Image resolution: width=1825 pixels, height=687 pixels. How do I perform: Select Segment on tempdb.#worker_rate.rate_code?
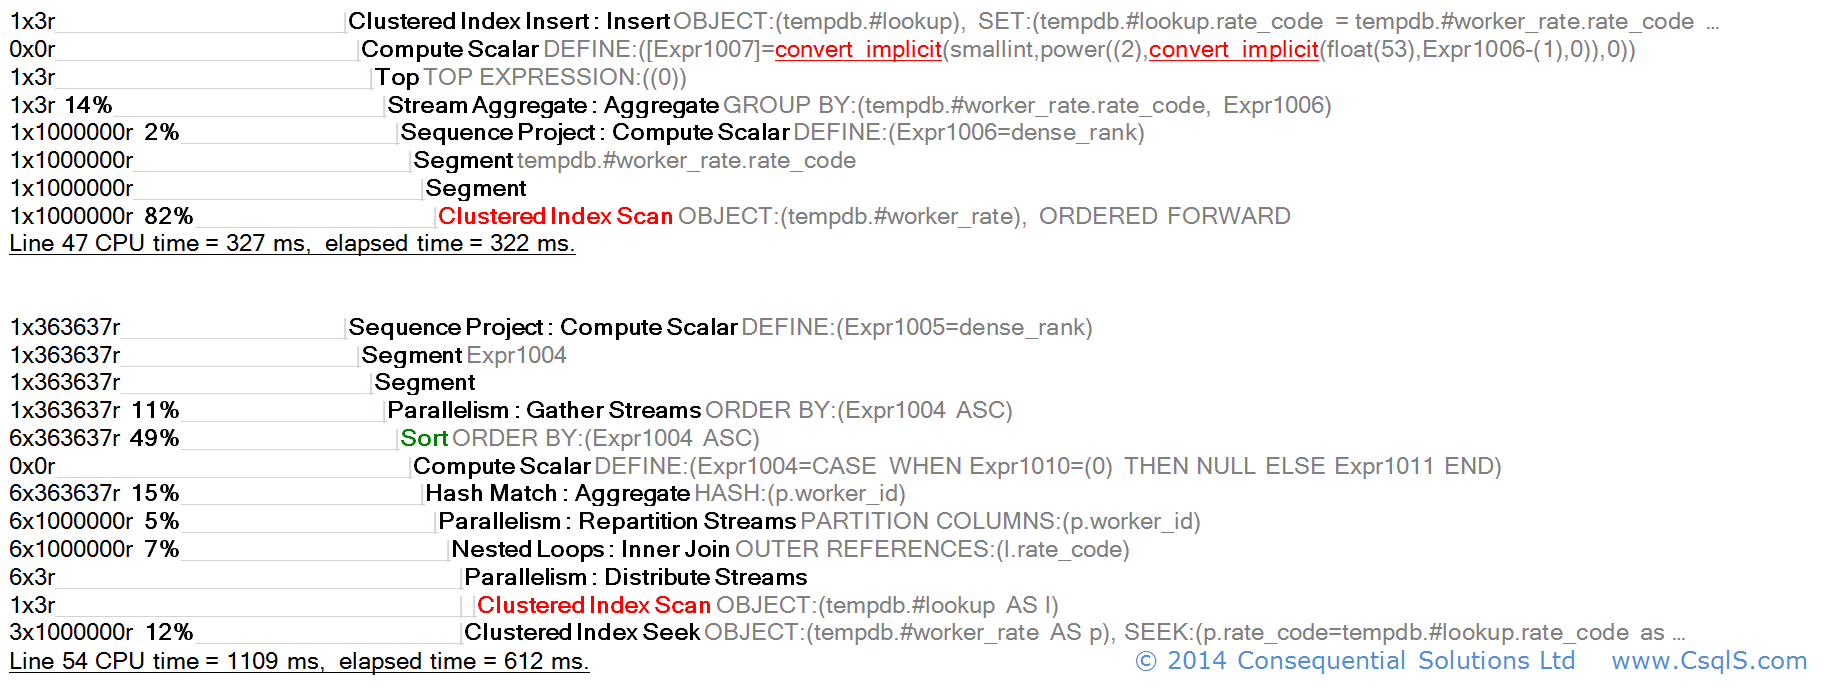tap(463, 160)
